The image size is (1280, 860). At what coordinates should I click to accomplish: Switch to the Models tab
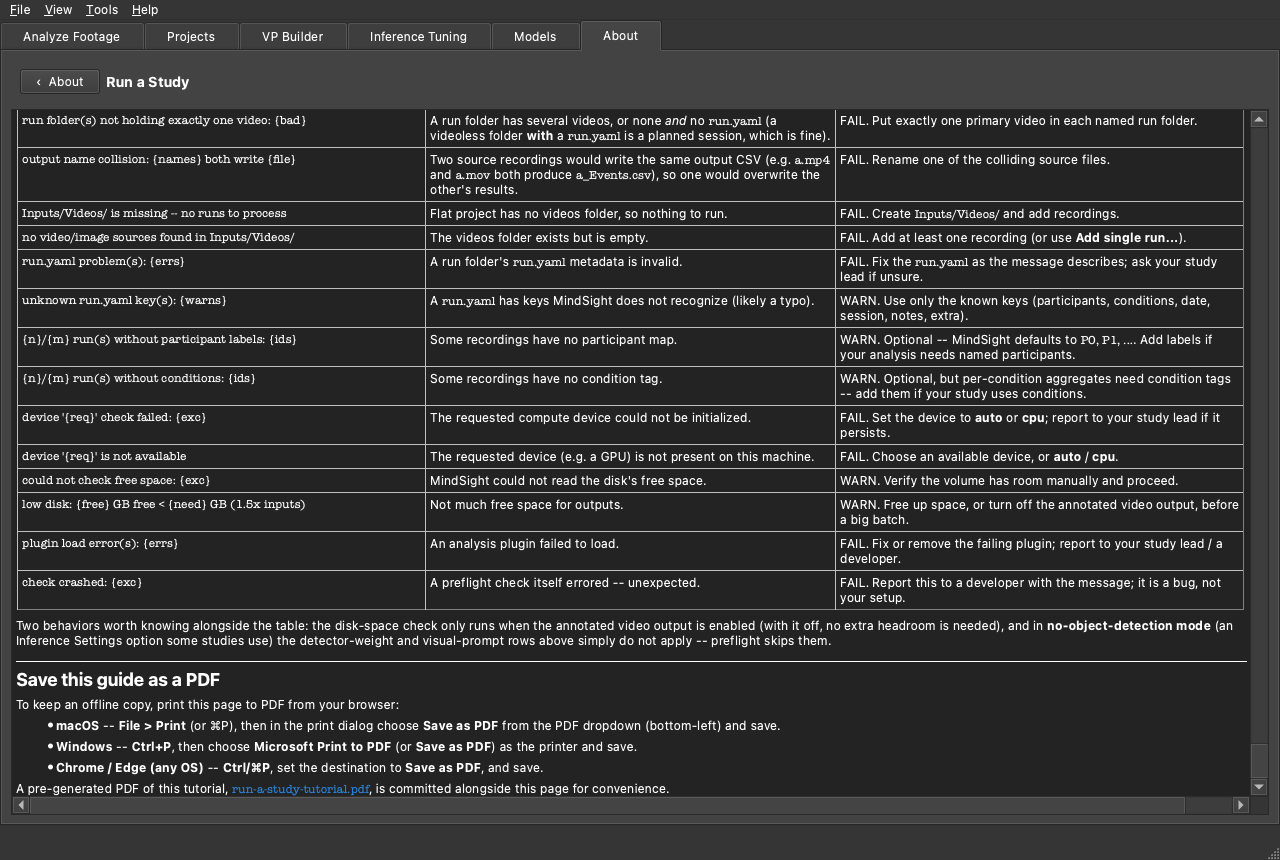click(x=535, y=36)
